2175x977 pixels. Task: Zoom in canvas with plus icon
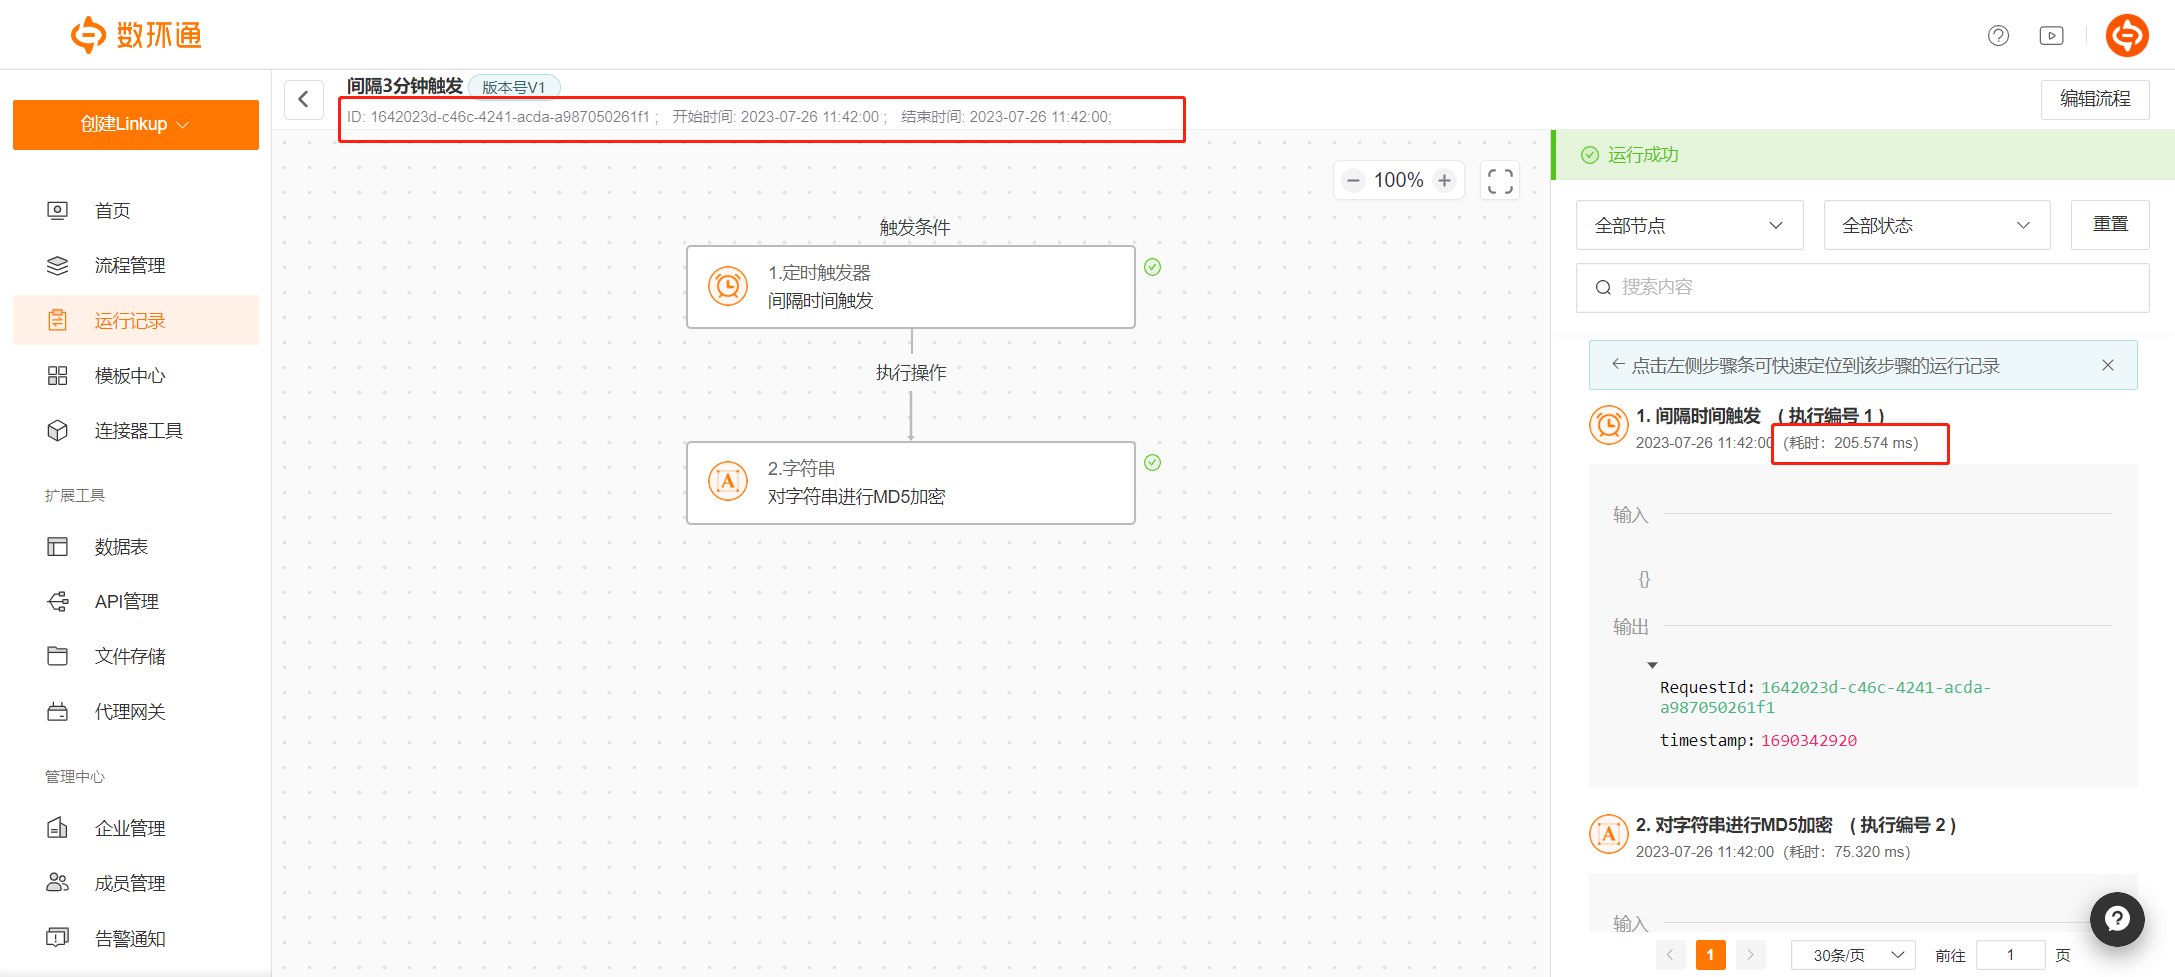click(1444, 181)
